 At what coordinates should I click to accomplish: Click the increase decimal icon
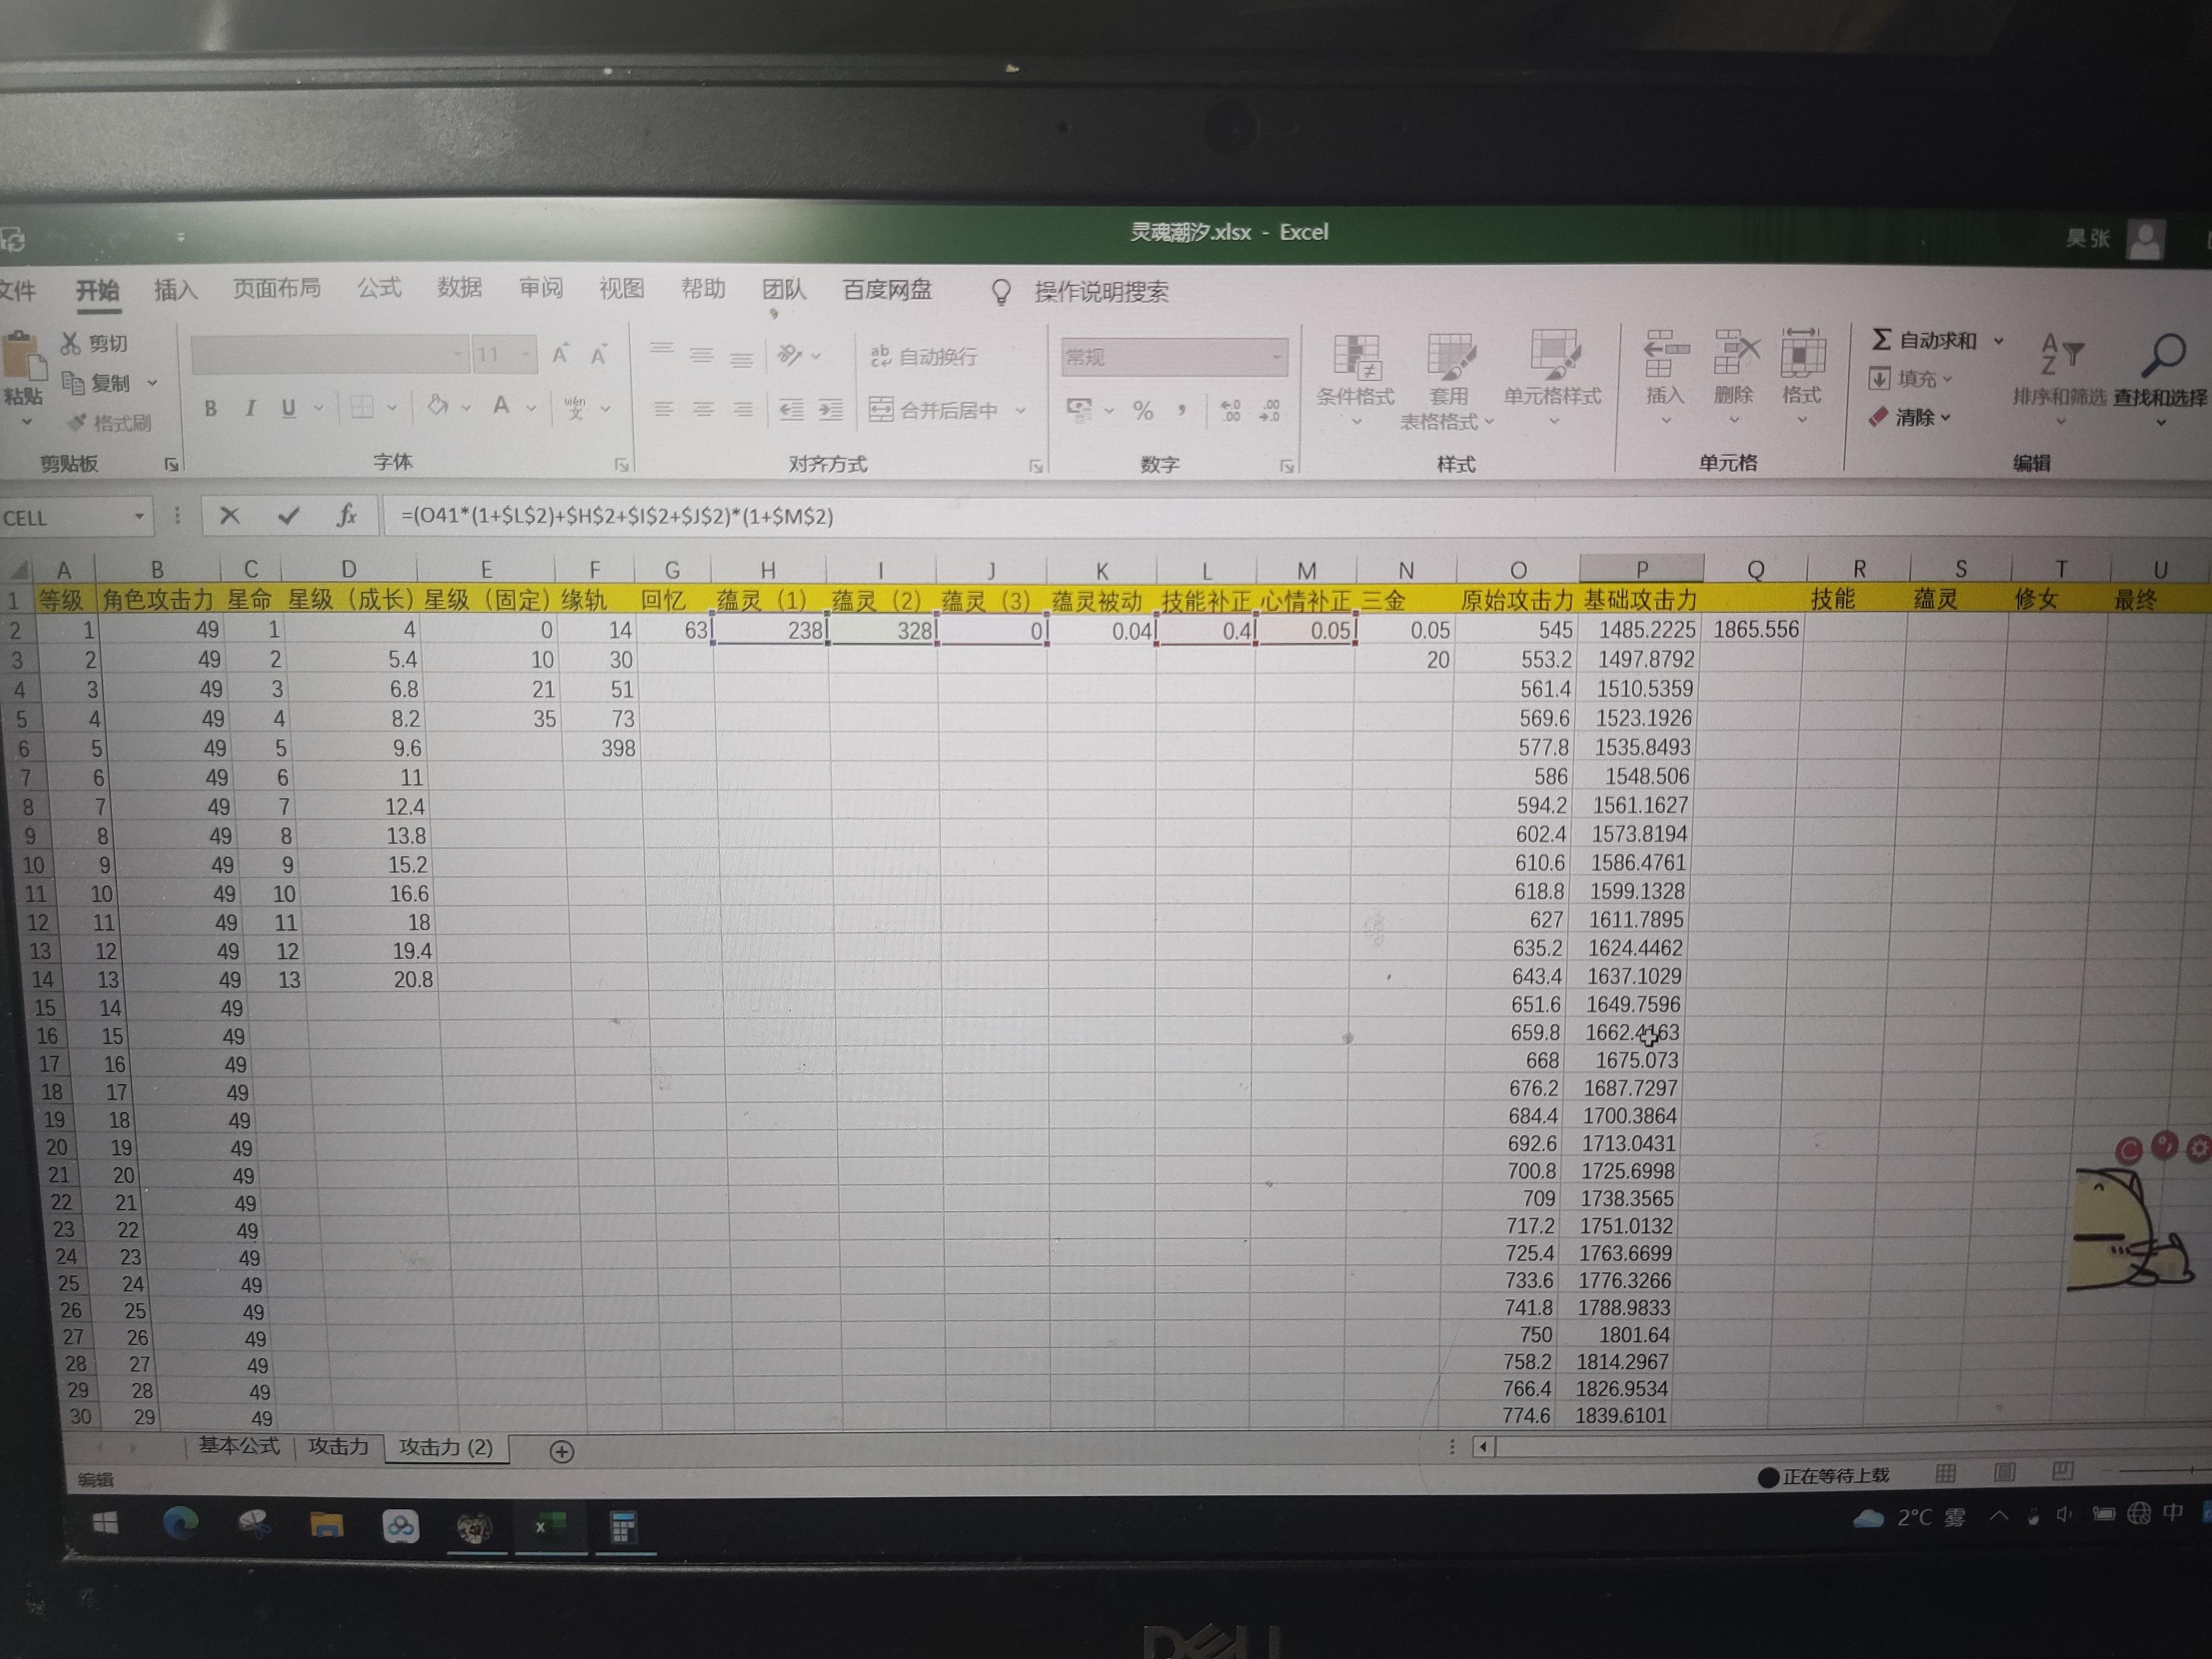1230,410
